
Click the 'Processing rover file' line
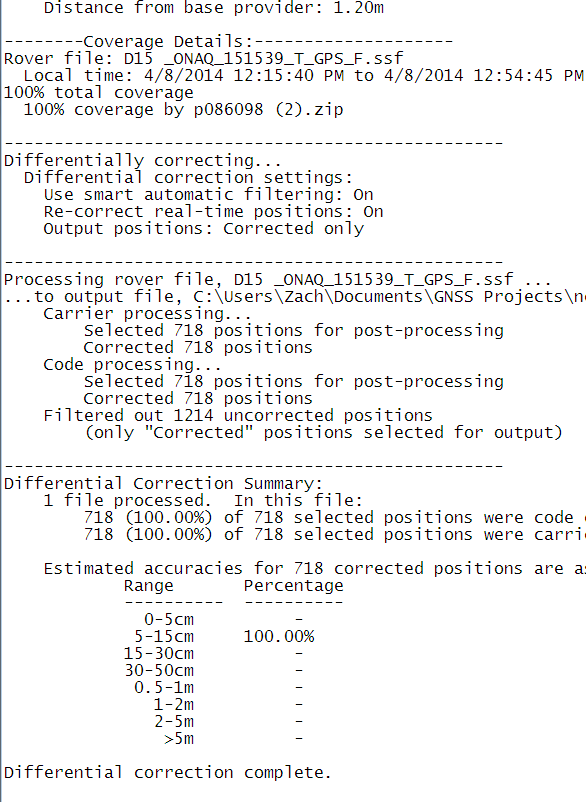click(x=278, y=280)
